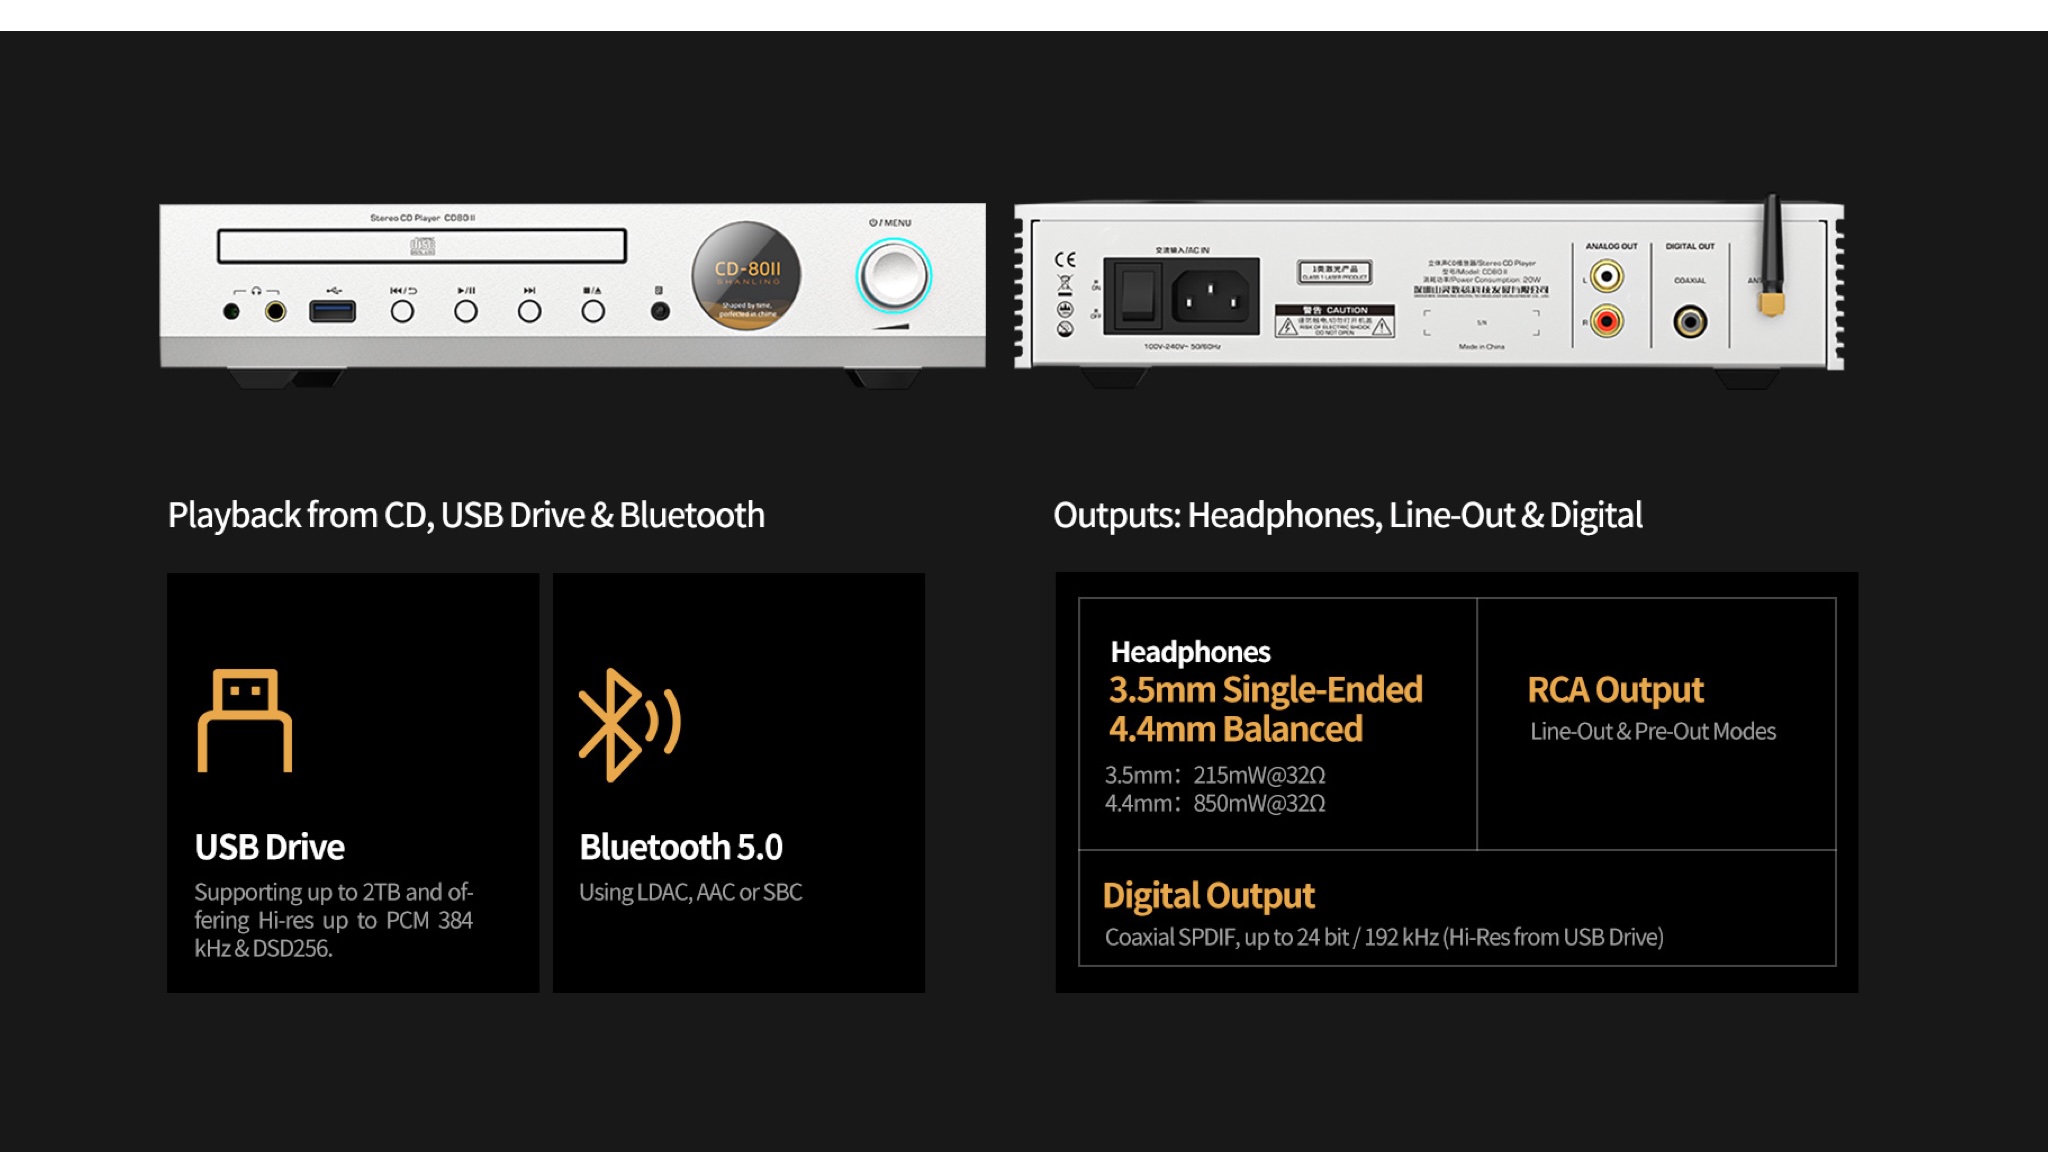Click the CE mark on rear panel
Screen dimensions: 2048x1152
tap(1065, 259)
